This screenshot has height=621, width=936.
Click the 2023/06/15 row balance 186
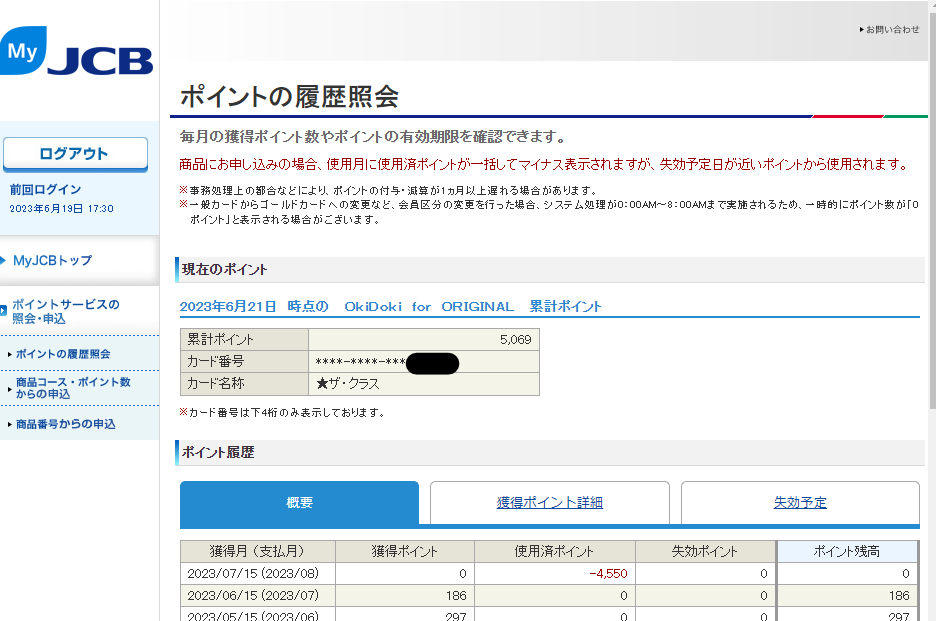(x=898, y=596)
